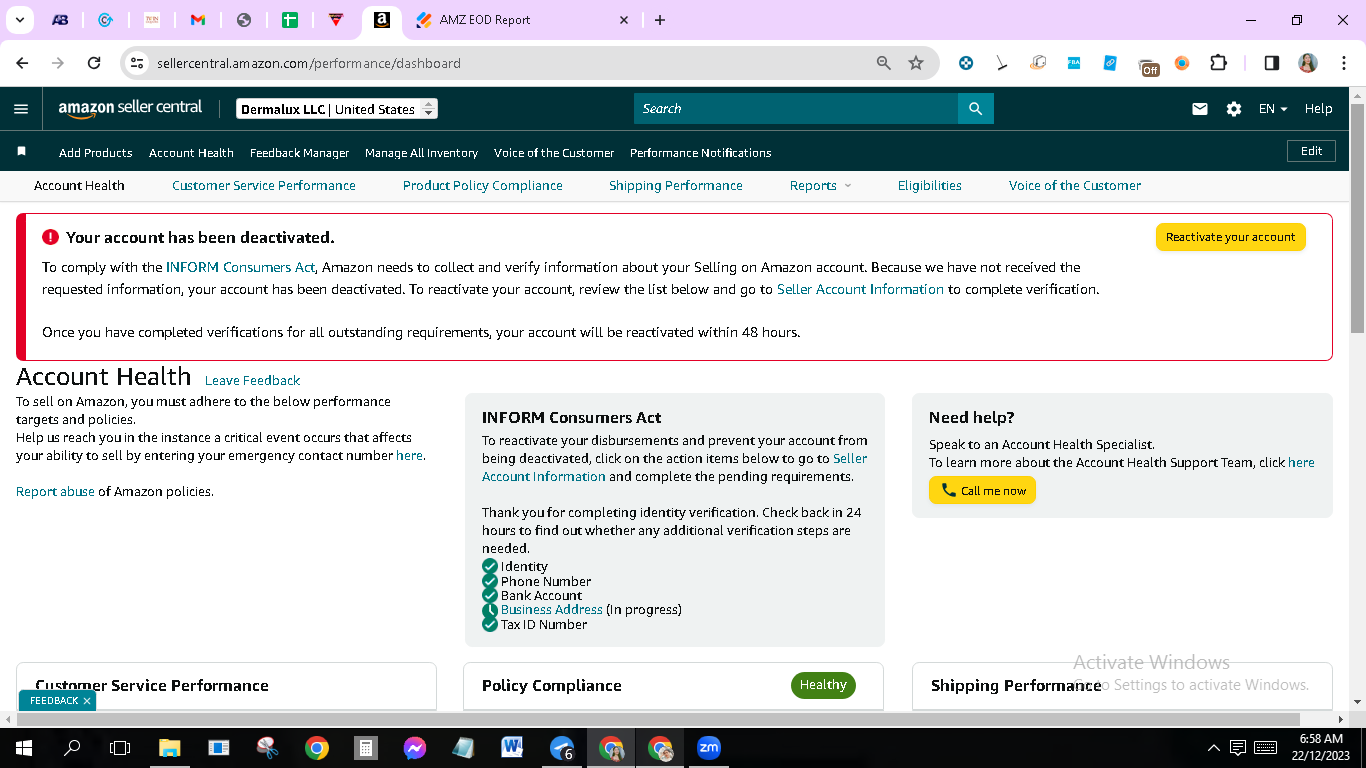Click the Reactivate your account button
This screenshot has height=768, width=1366.
(x=1231, y=237)
